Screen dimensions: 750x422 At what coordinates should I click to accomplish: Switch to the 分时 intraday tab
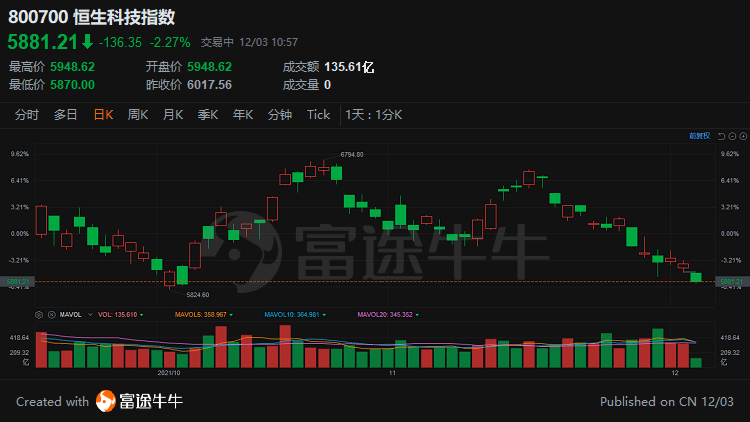pos(27,115)
